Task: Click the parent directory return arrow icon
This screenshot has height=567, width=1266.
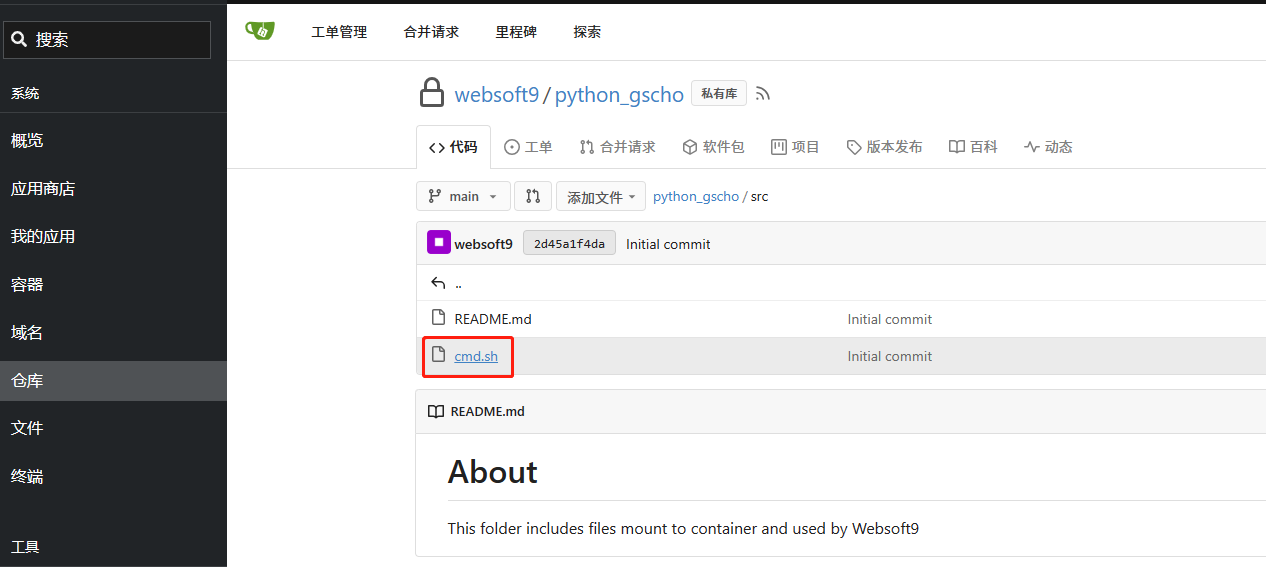Action: tap(437, 283)
